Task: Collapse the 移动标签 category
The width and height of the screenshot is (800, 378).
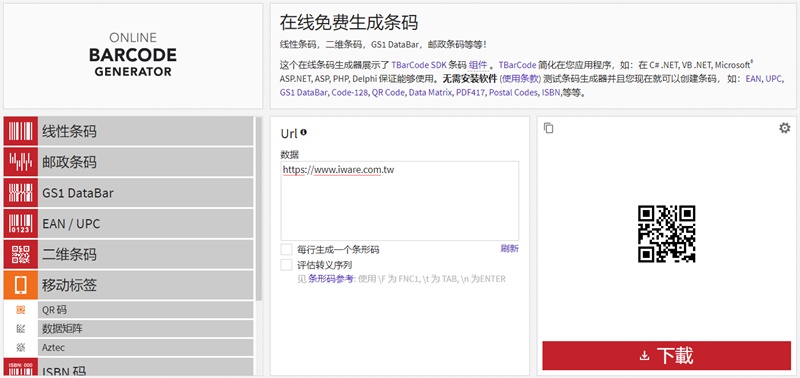Action: pos(129,285)
